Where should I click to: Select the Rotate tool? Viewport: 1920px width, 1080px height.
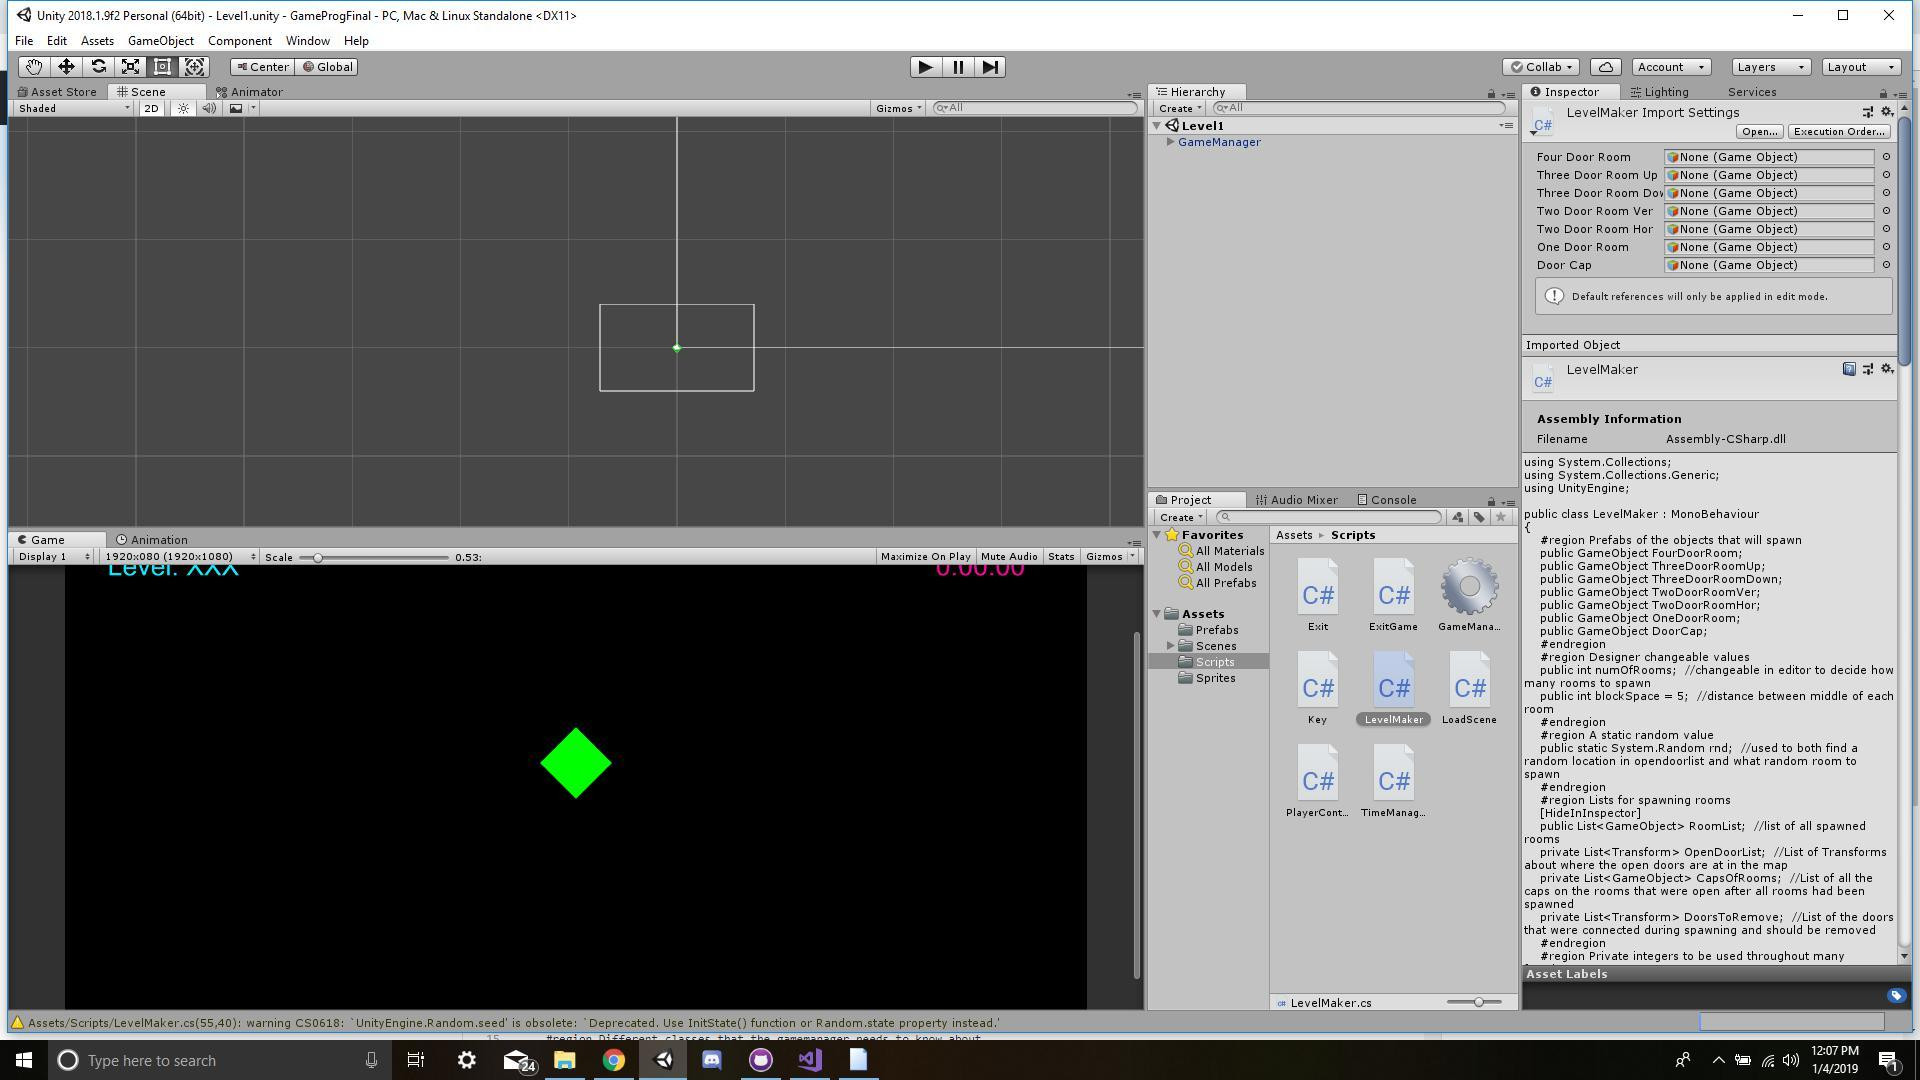[x=99, y=66]
